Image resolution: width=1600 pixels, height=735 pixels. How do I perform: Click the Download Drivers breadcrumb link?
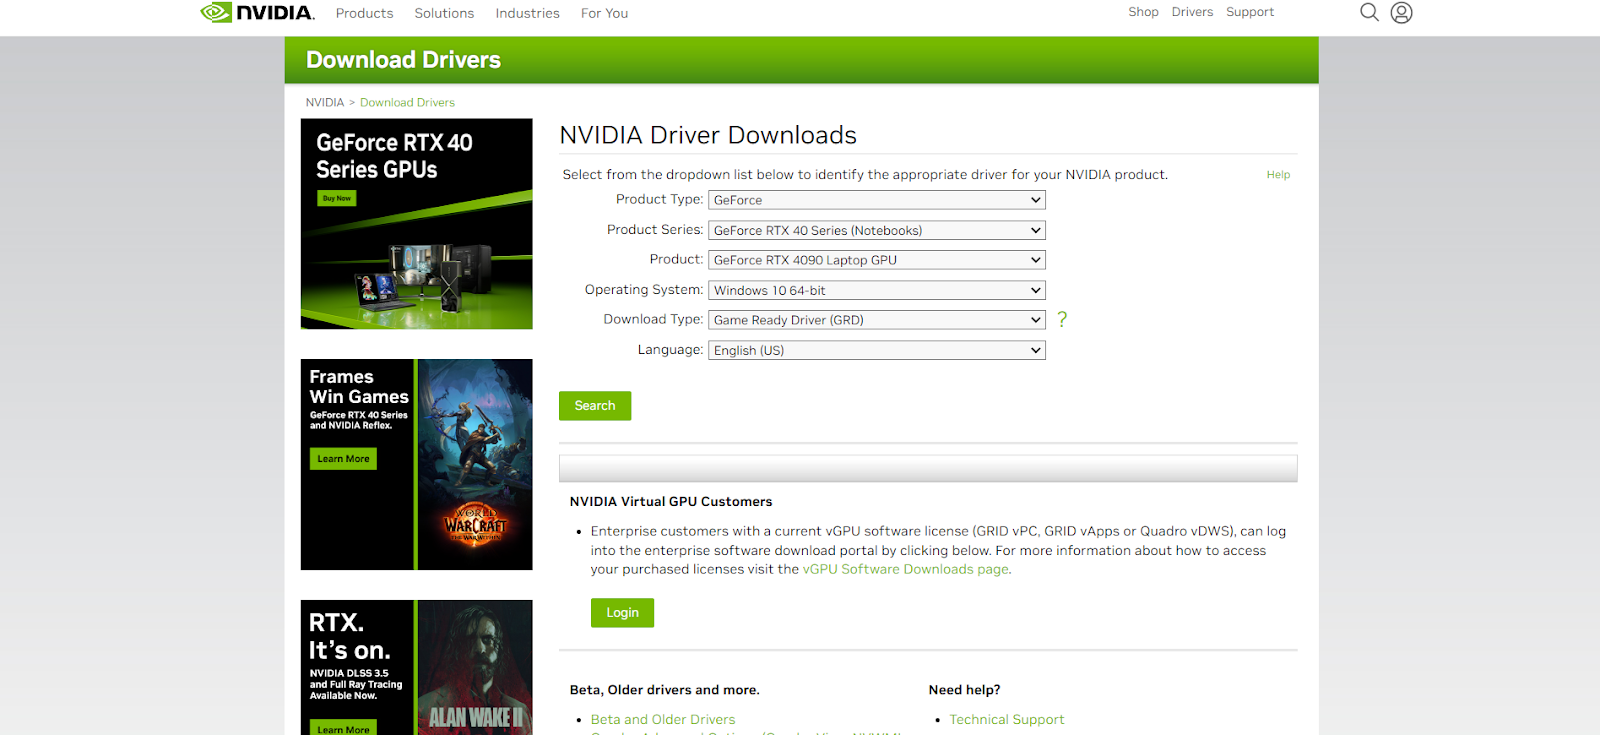click(407, 102)
